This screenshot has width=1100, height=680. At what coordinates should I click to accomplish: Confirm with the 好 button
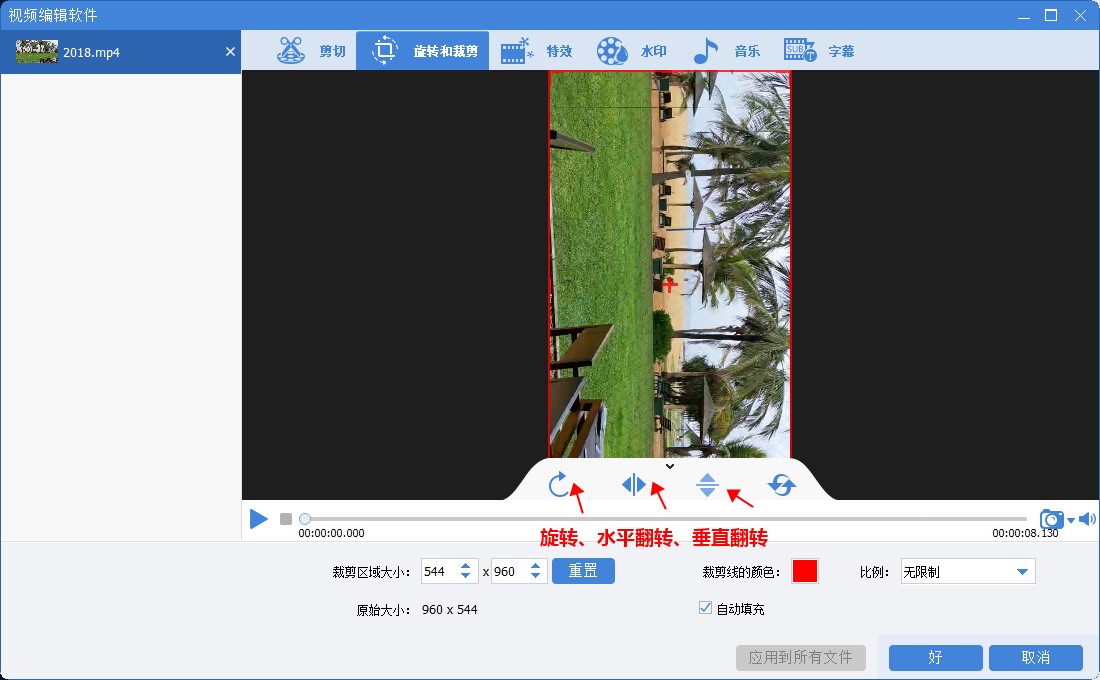pyautogui.click(x=935, y=658)
